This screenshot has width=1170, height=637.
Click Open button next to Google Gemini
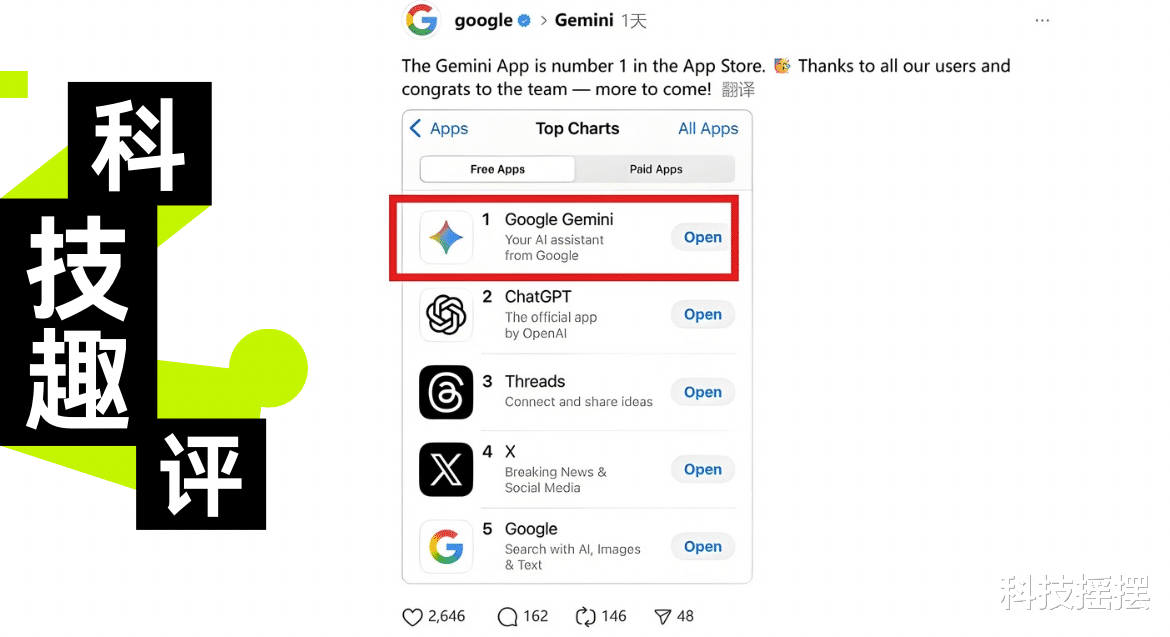point(703,237)
